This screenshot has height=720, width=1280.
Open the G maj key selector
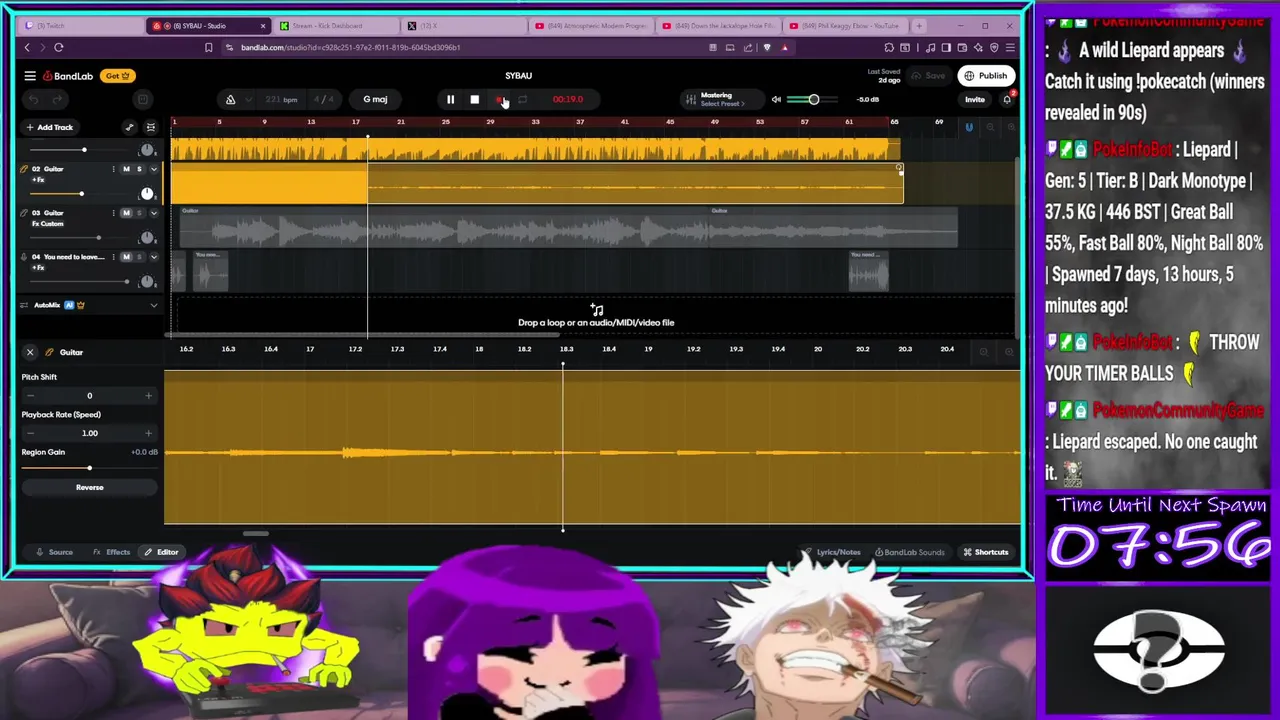375,99
